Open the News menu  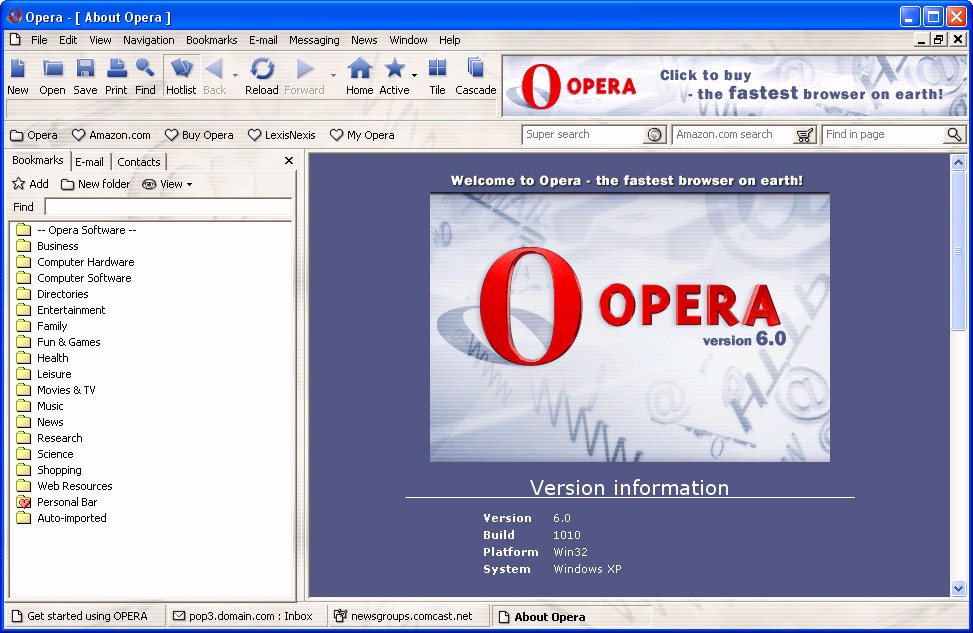pyautogui.click(x=364, y=40)
